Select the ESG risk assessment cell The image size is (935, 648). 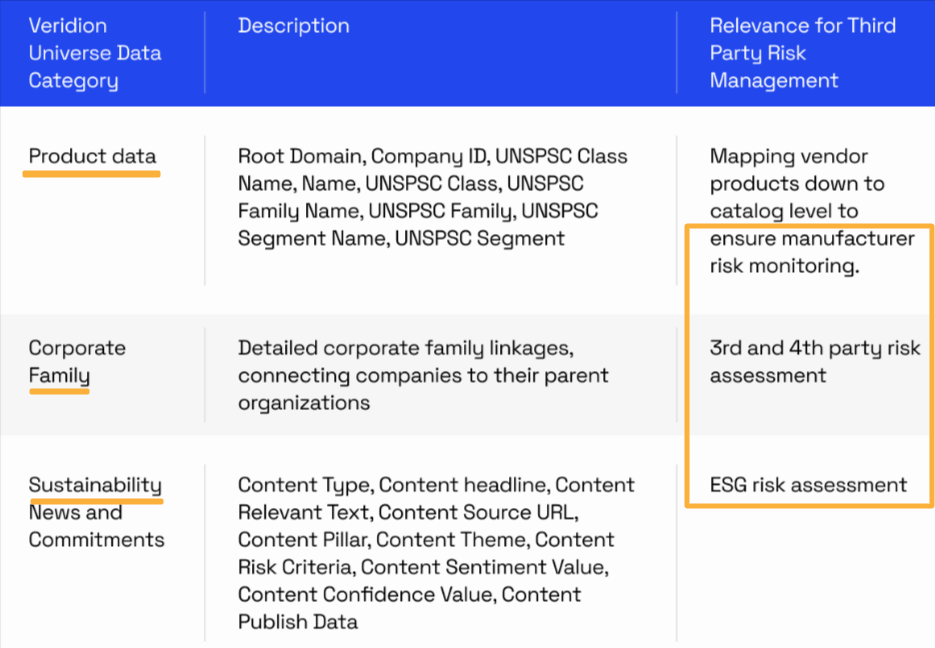(809, 485)
